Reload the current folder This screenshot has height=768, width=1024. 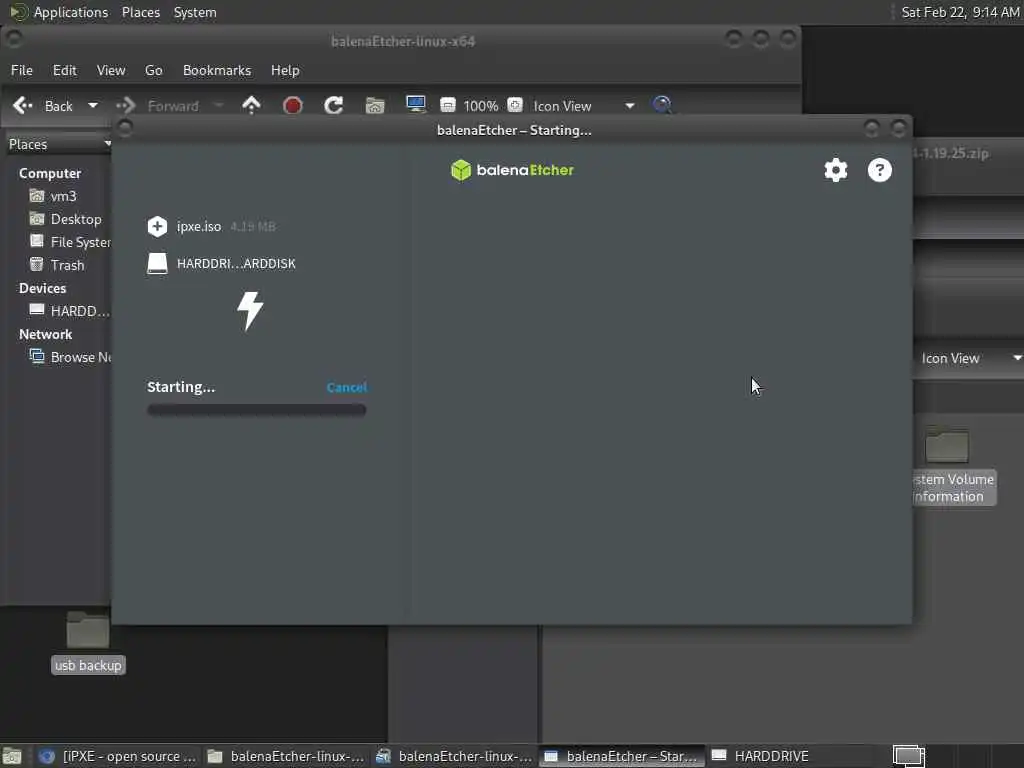334,105
